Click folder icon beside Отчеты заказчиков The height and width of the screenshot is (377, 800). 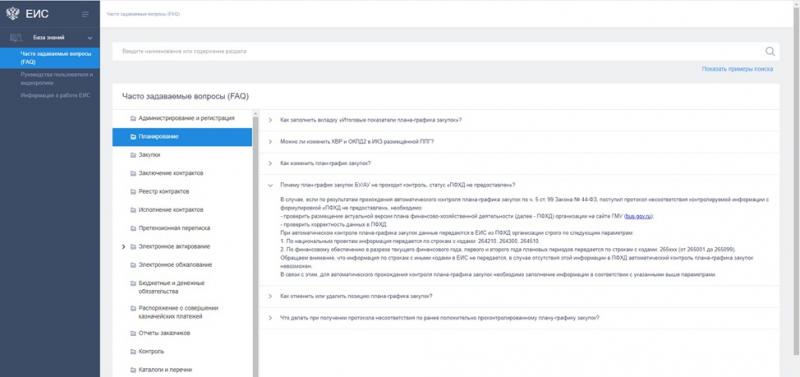pos(133,334)
